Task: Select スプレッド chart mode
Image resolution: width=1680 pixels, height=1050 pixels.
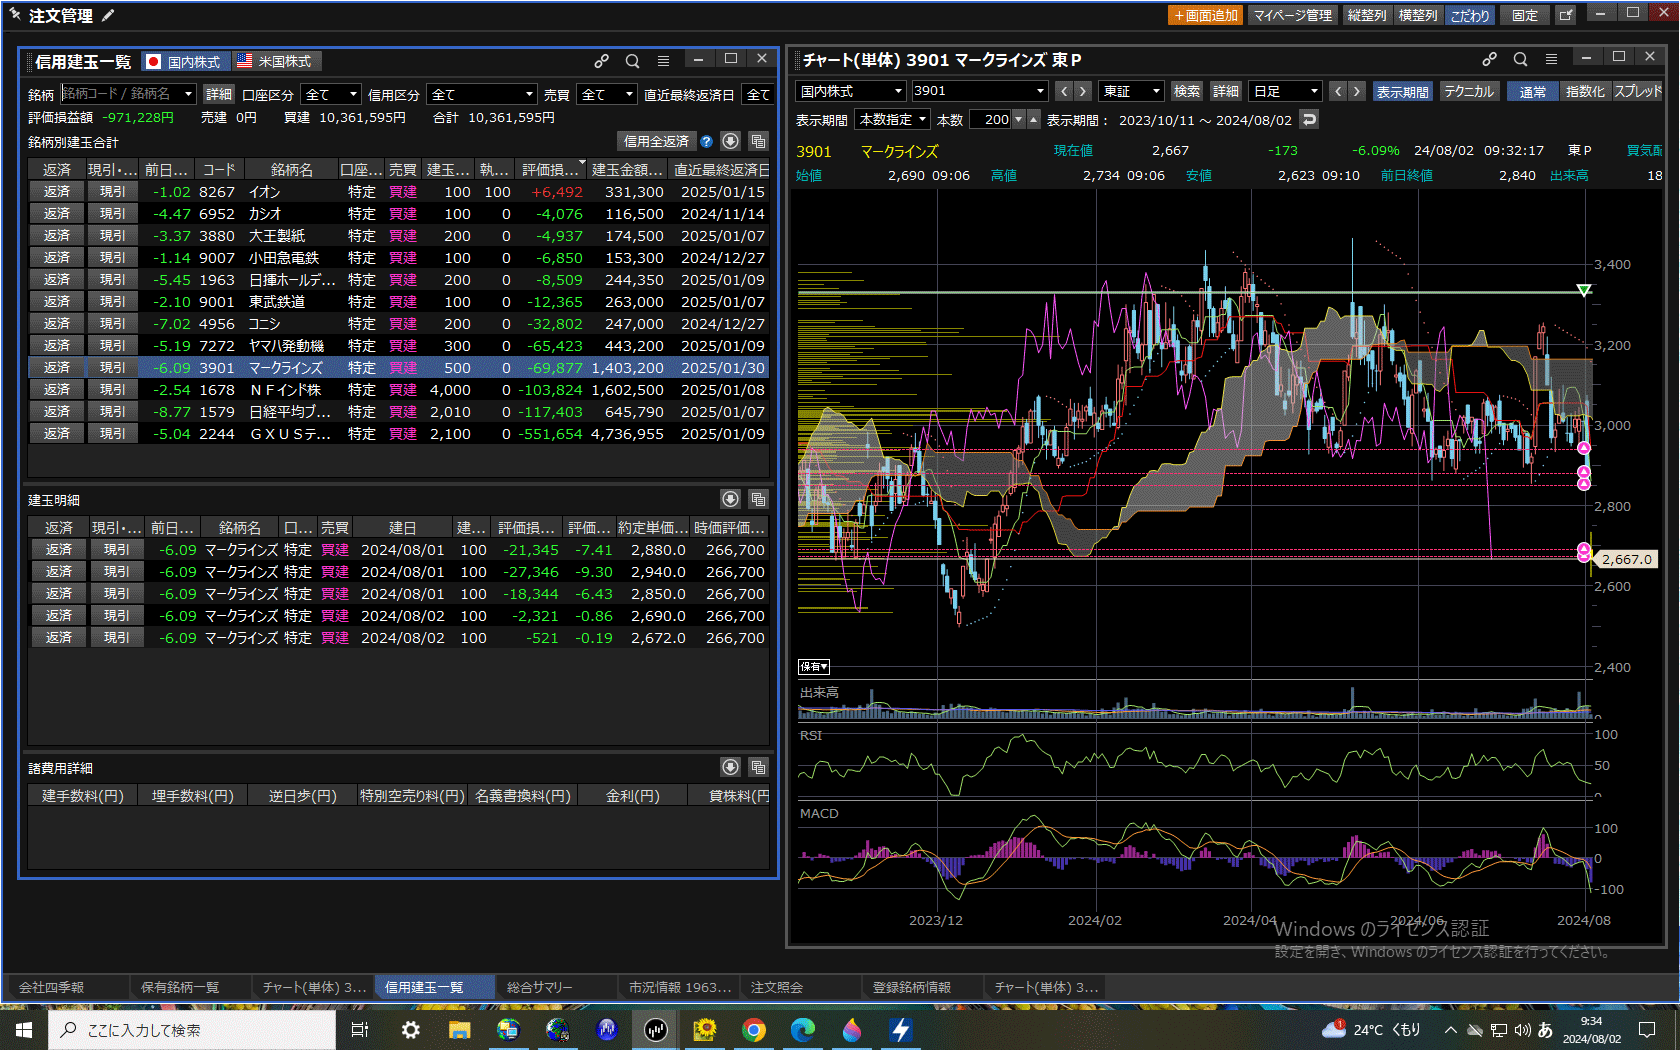Action: click(x=1637, y=91)
